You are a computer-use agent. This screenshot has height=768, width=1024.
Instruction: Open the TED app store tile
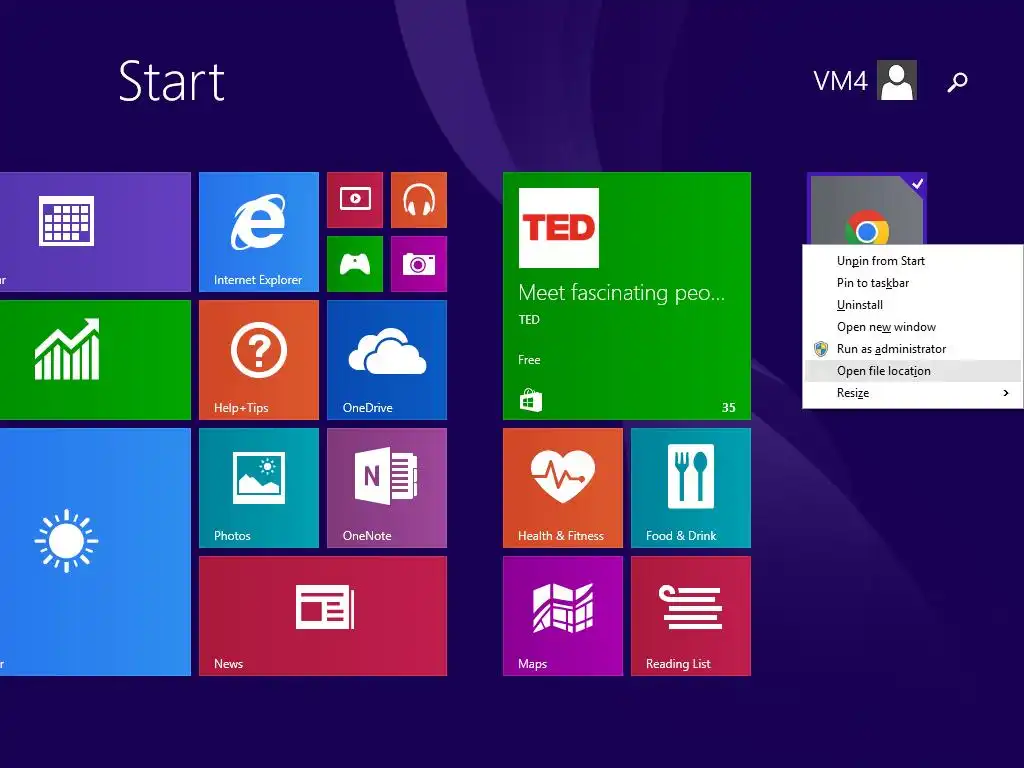pos(627,296)
